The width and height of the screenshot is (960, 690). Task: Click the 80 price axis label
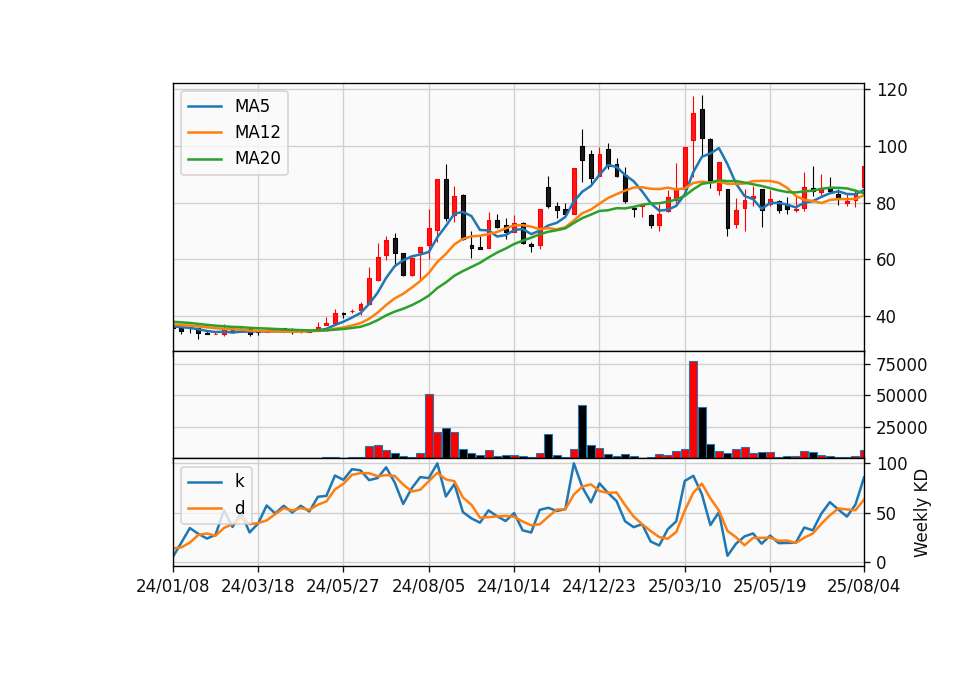[887, 204]
